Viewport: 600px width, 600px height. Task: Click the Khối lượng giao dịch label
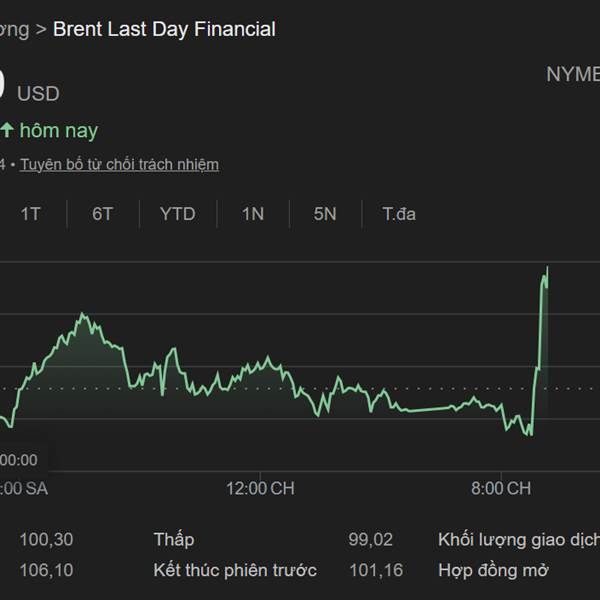tap(518, 540)
